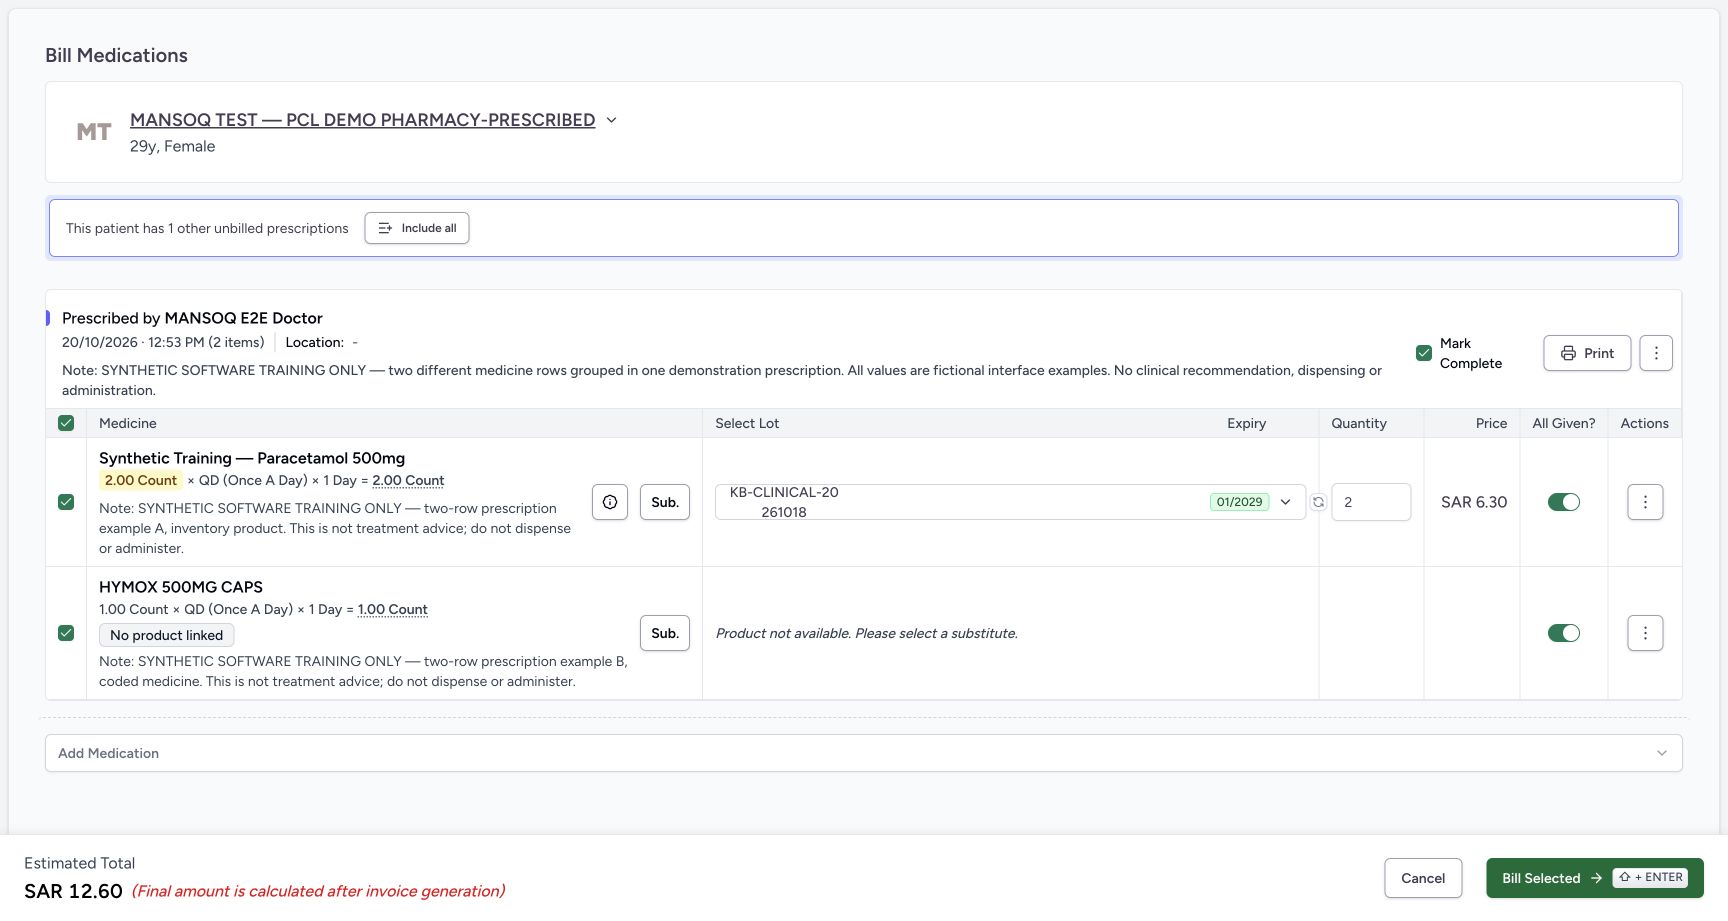Click Synthetic Training Paracetamol 500mg name
Image resolution: width=1728 pixels, height=921 pixels.
click(x=252, y=458)
